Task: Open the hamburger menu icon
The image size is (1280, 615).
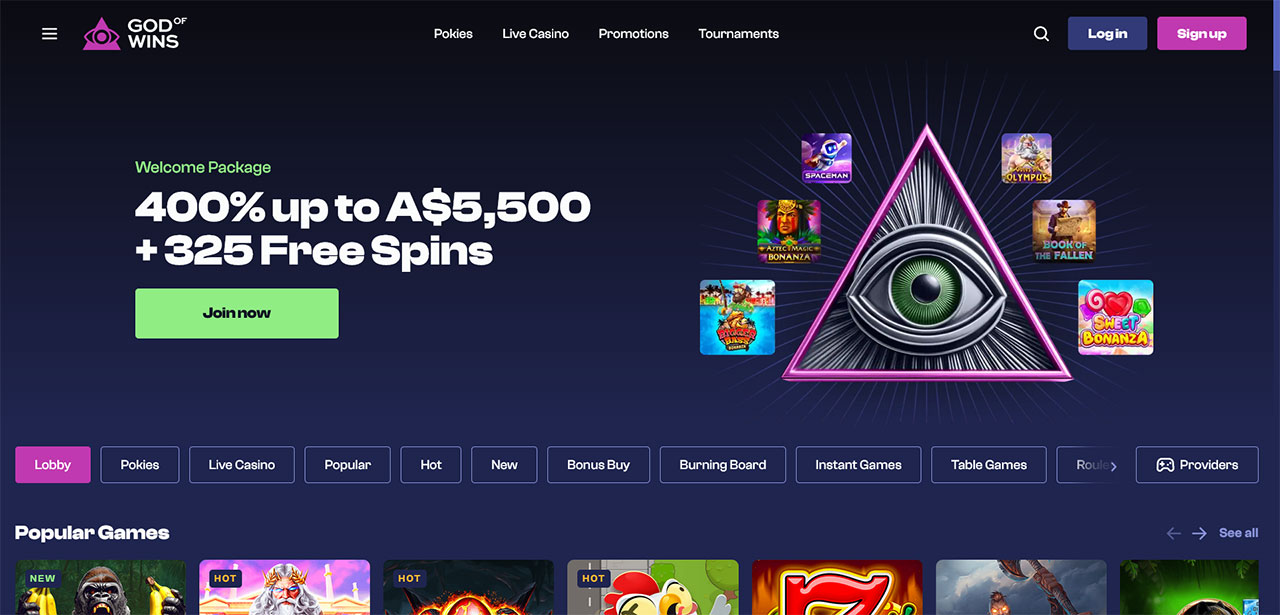Action: click(x=49, y=34)
